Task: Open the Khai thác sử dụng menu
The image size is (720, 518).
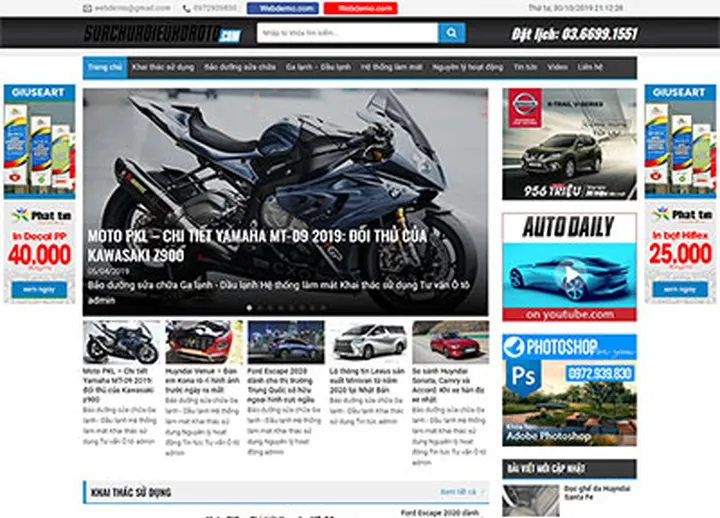Action: [163, 67]
